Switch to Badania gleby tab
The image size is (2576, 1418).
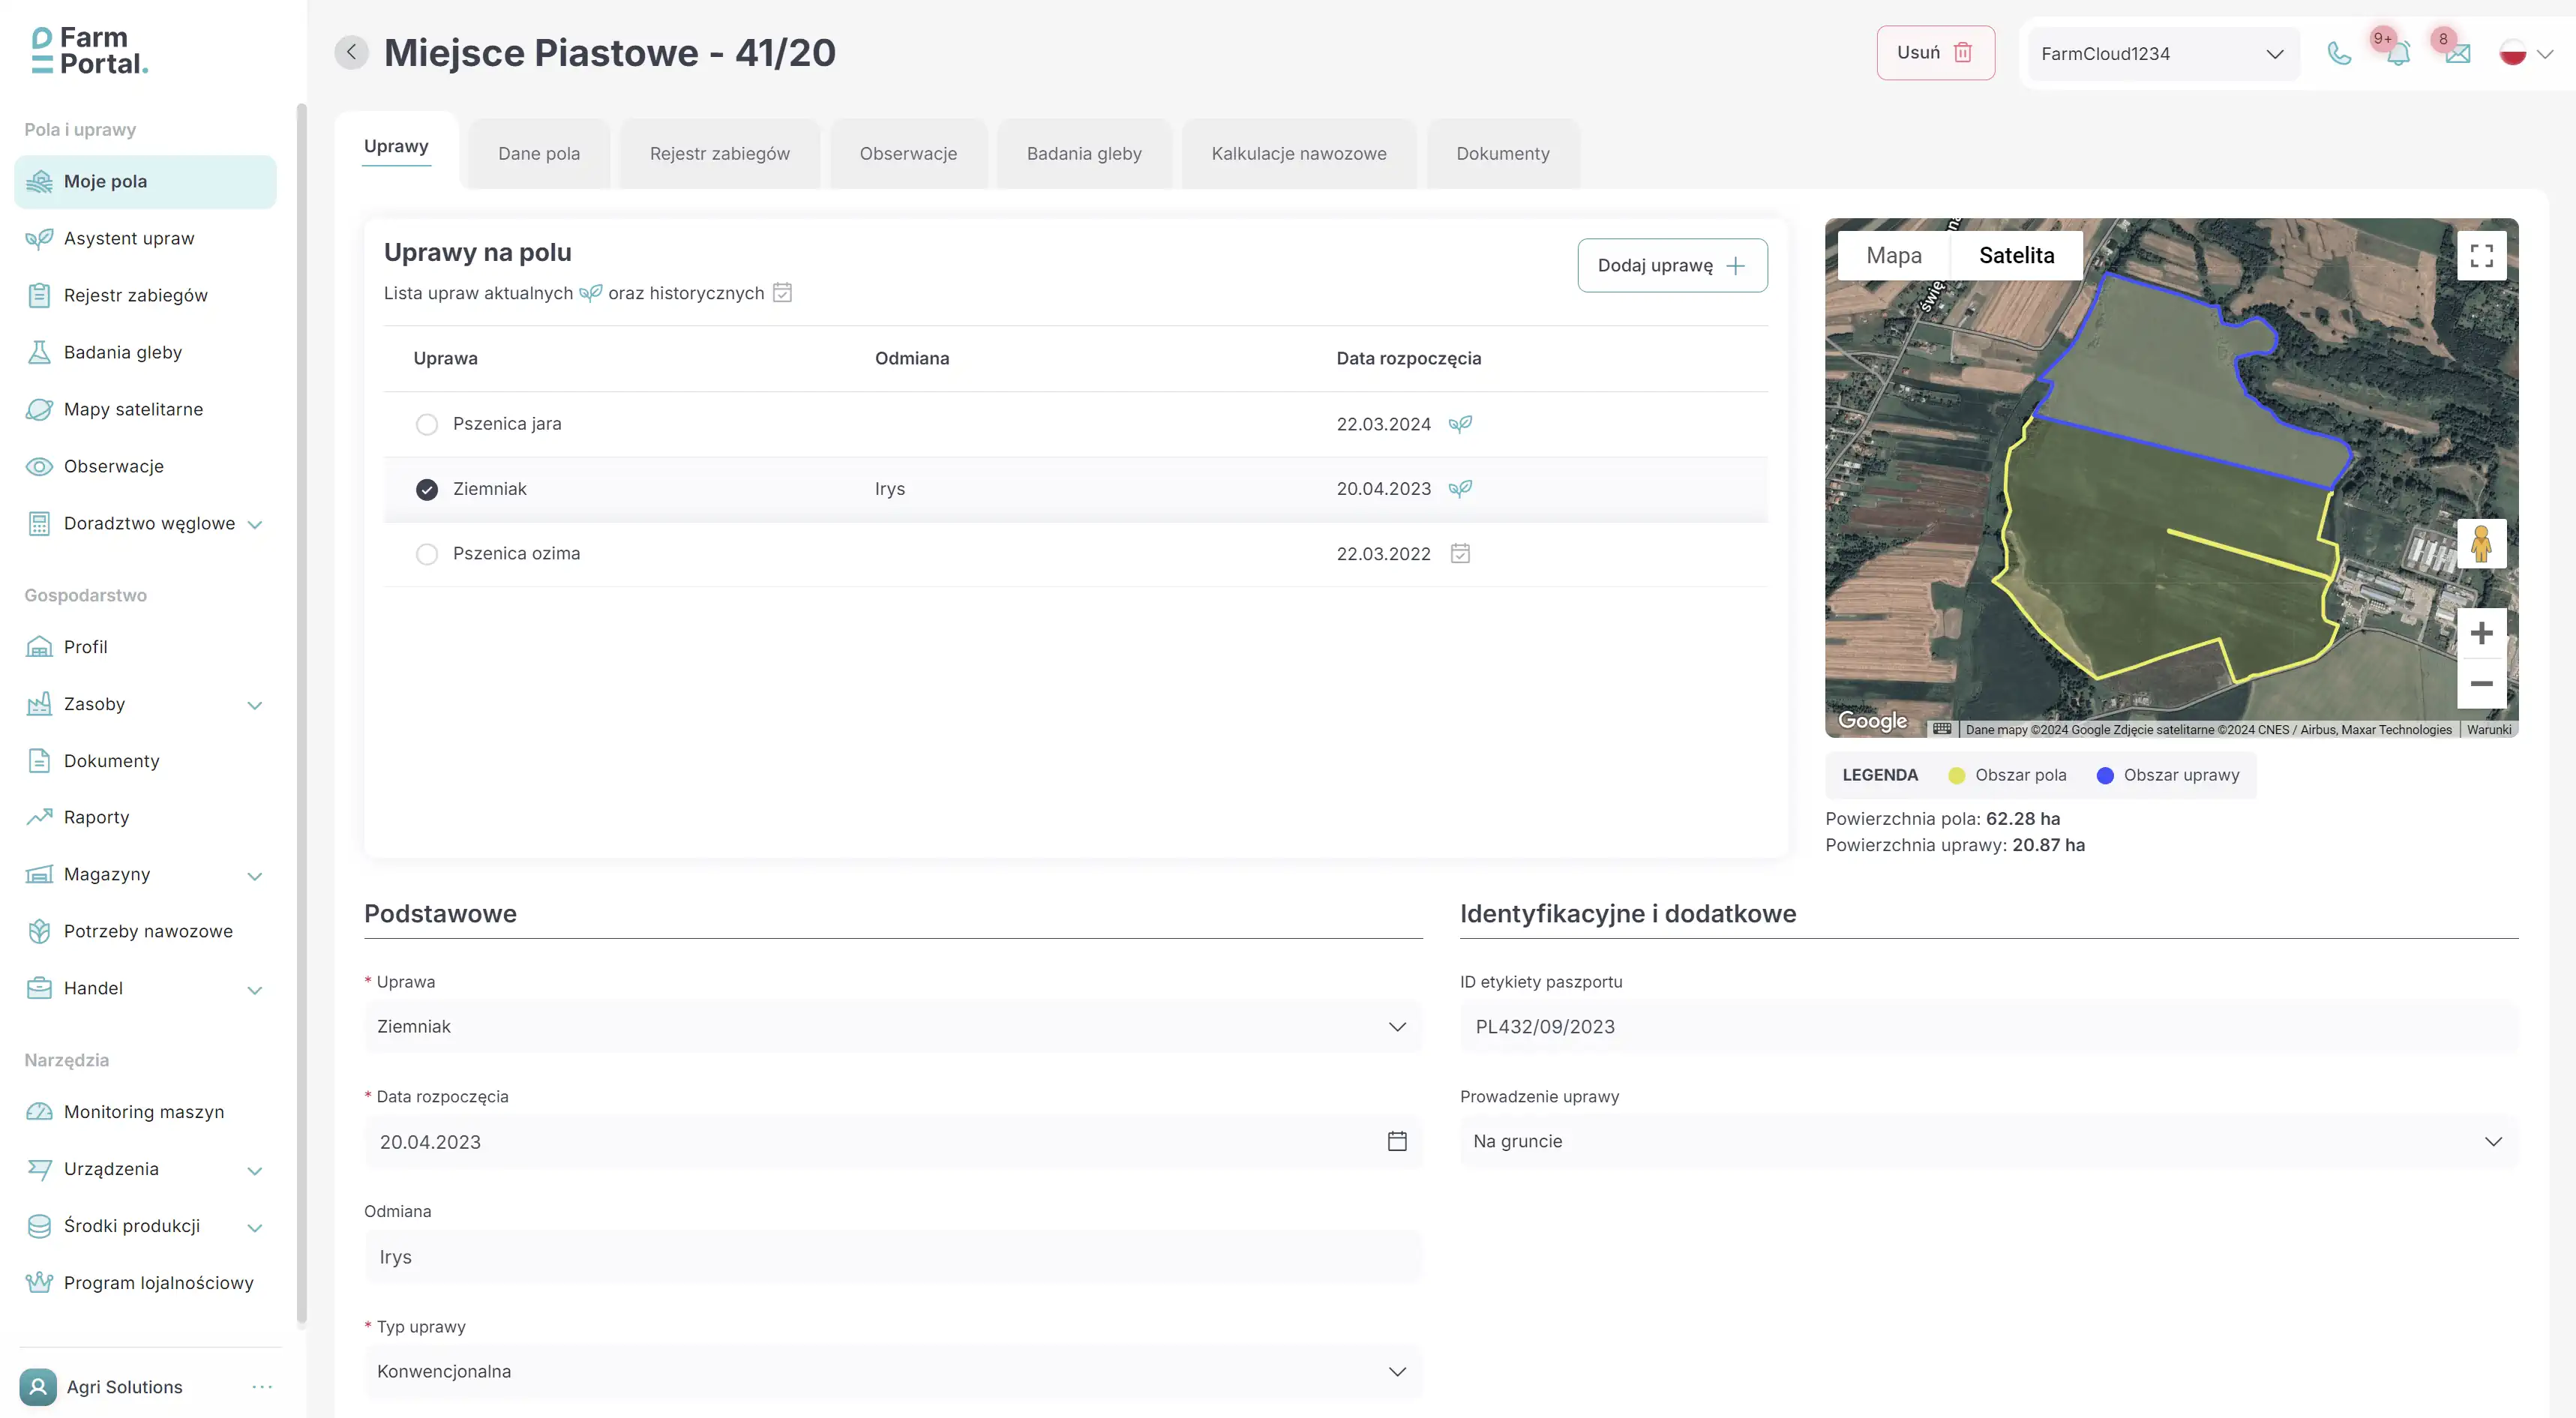[x=1084, y=153]
